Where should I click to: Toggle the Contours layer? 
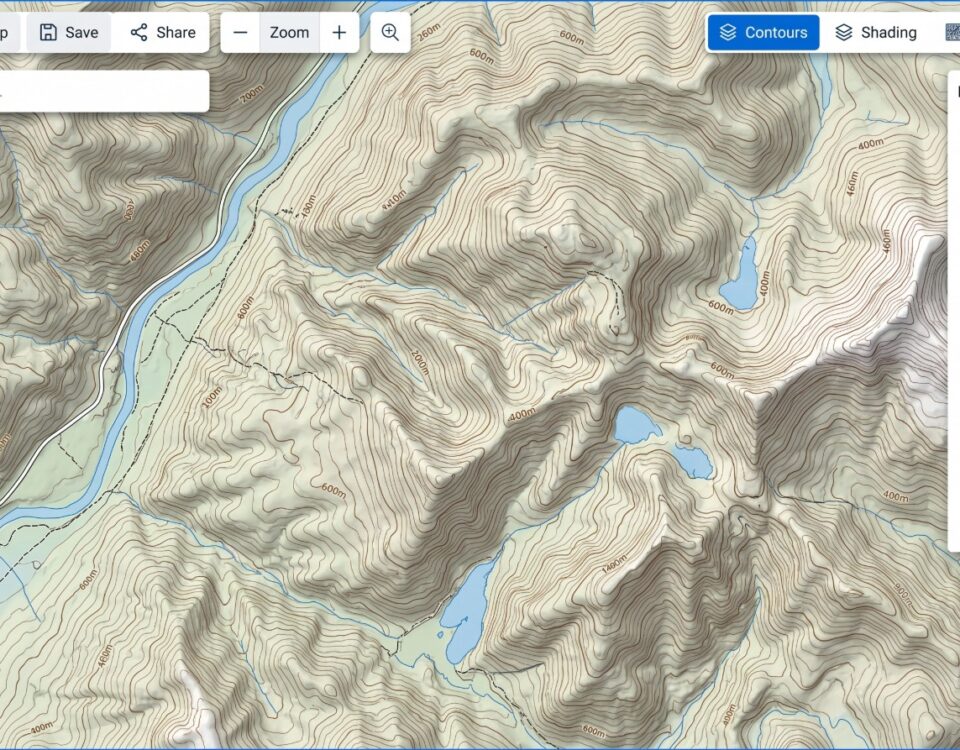(763, 32)
